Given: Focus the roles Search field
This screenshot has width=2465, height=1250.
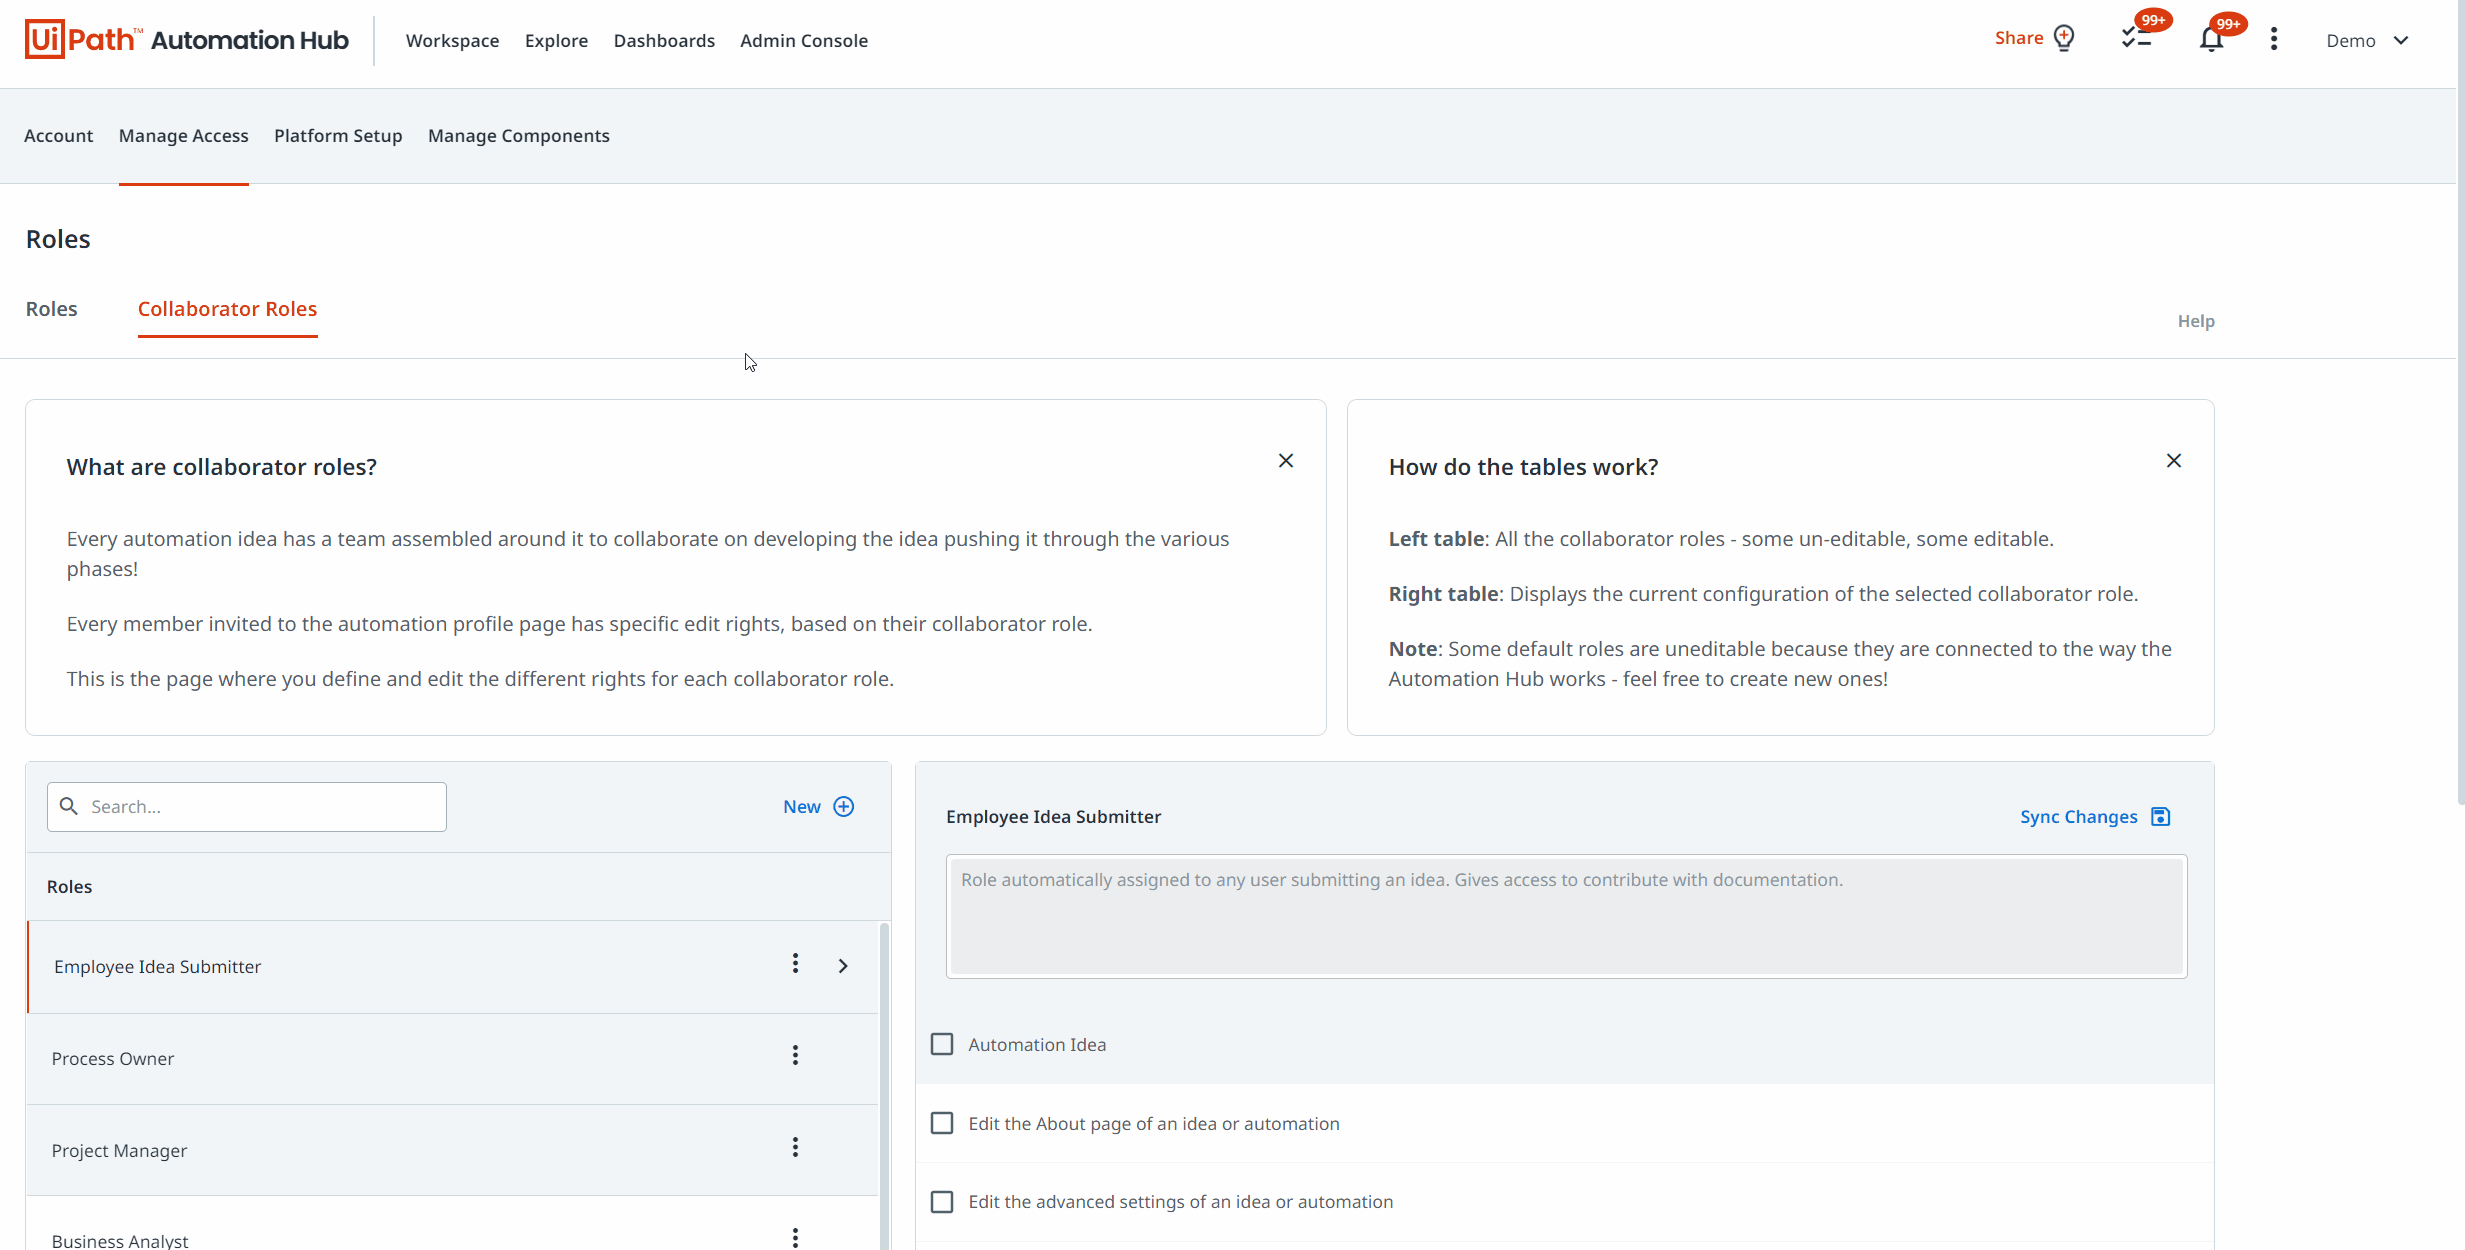Looking at the screenshot, I should pos(260,807).
